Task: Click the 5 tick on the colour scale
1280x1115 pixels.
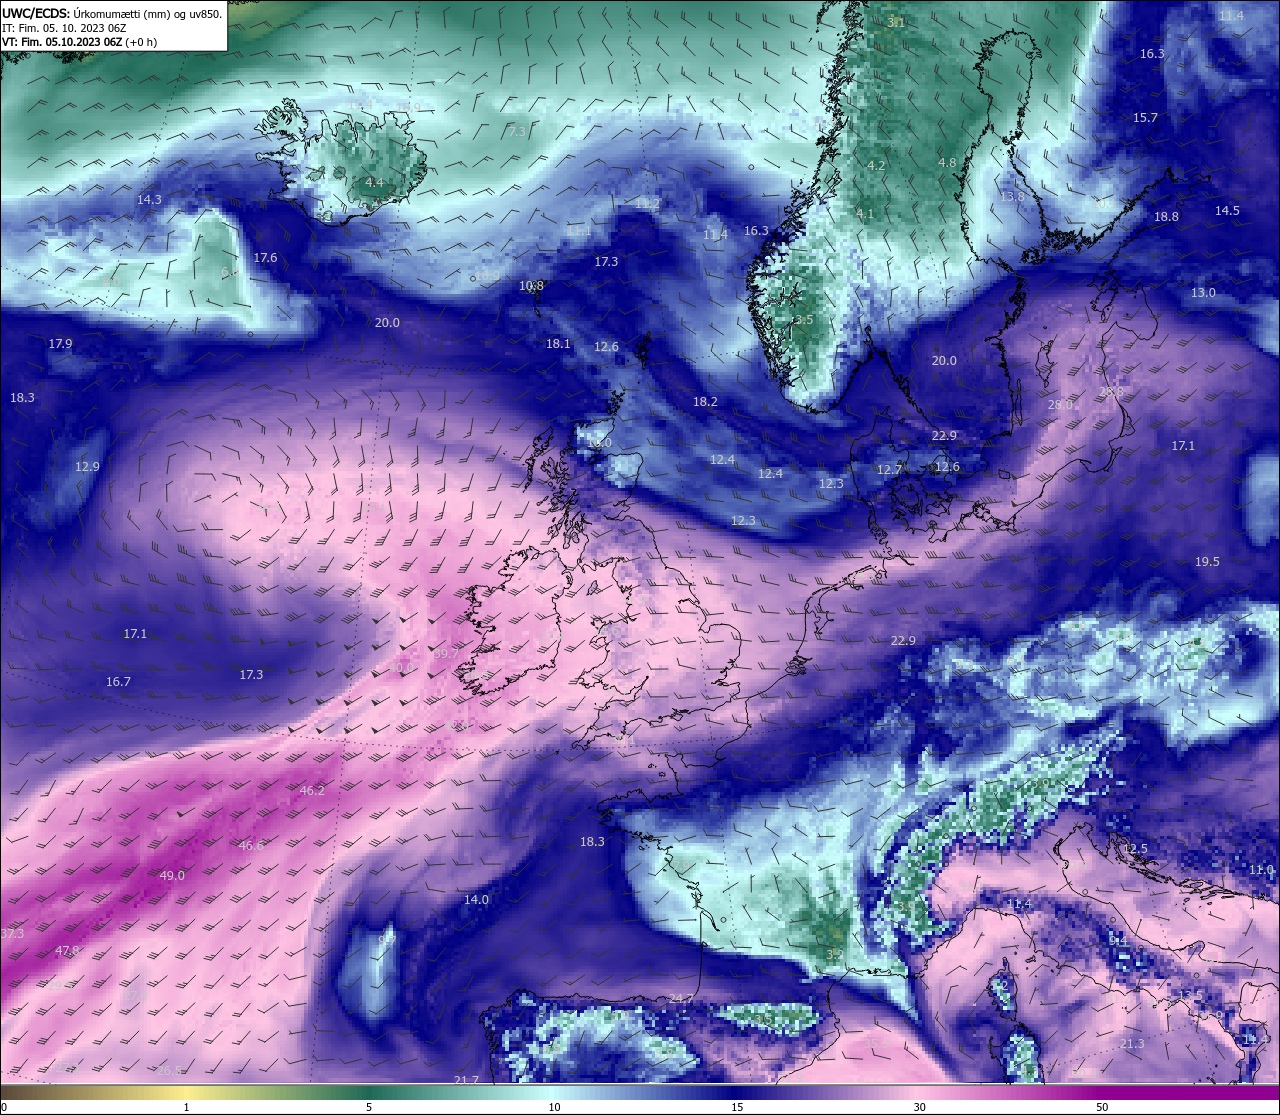Action: (x=369, y=1107)
